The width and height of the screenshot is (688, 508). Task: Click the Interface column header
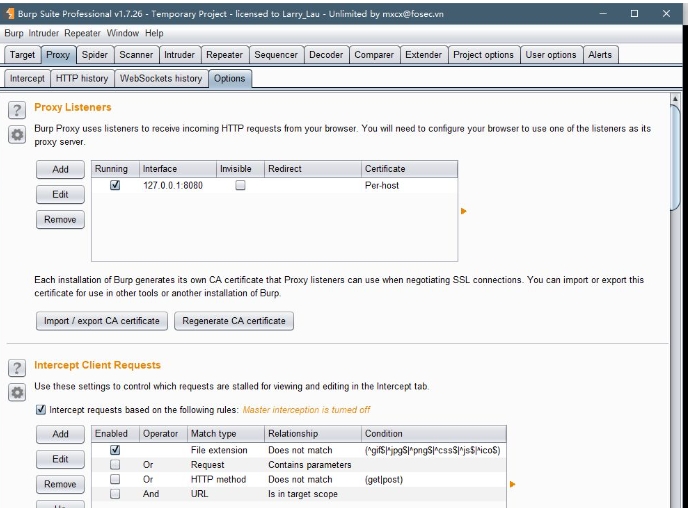(x=177, y=169)
